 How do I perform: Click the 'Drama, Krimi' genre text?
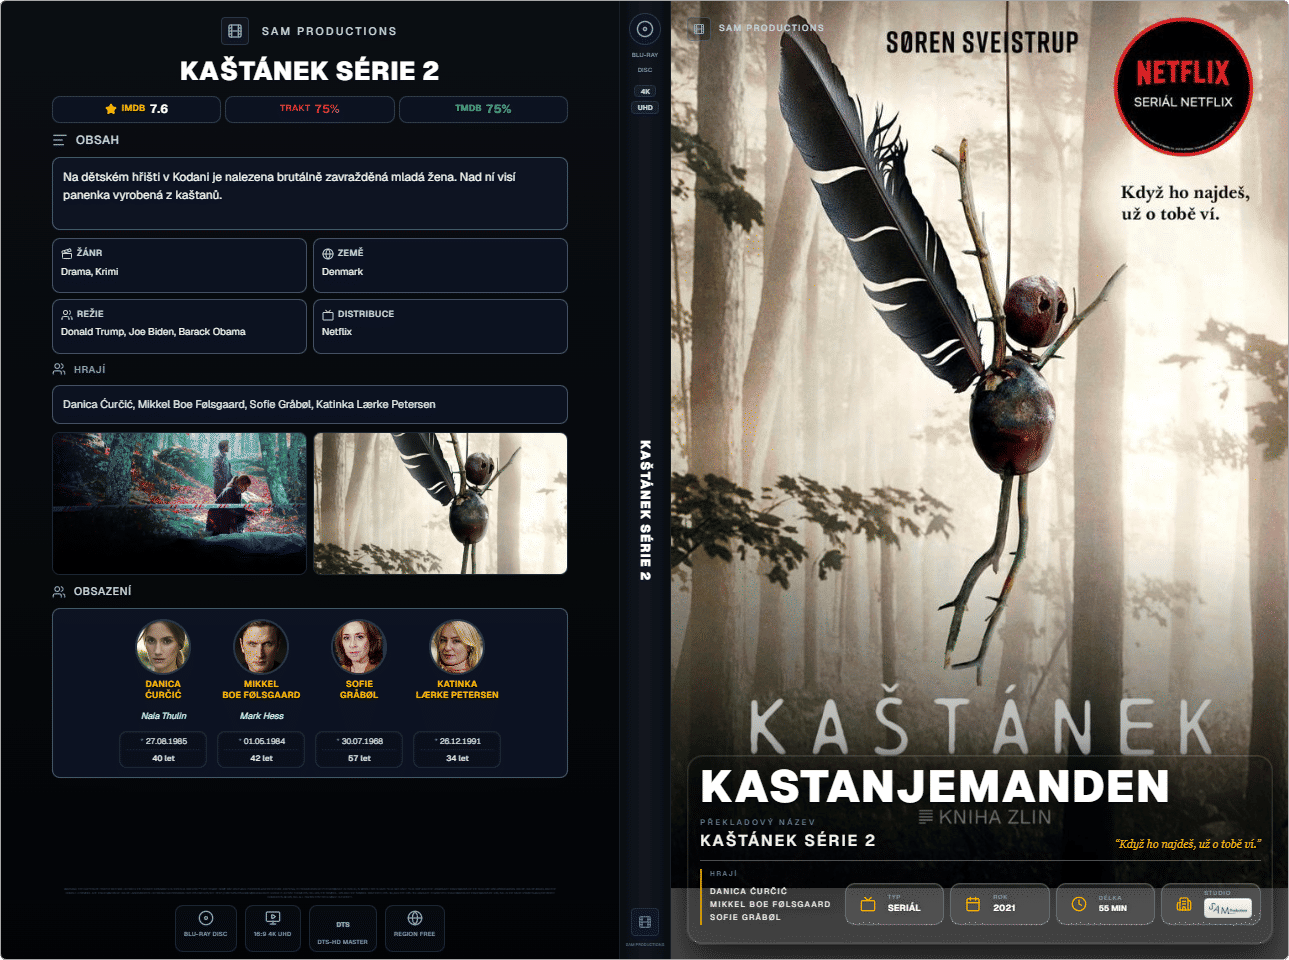pyautogui.click(x=90, y=272)
